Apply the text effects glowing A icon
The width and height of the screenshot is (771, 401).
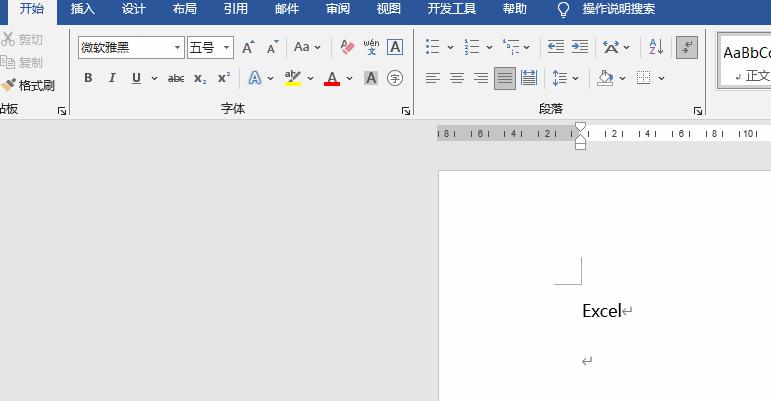click(255, 78)
